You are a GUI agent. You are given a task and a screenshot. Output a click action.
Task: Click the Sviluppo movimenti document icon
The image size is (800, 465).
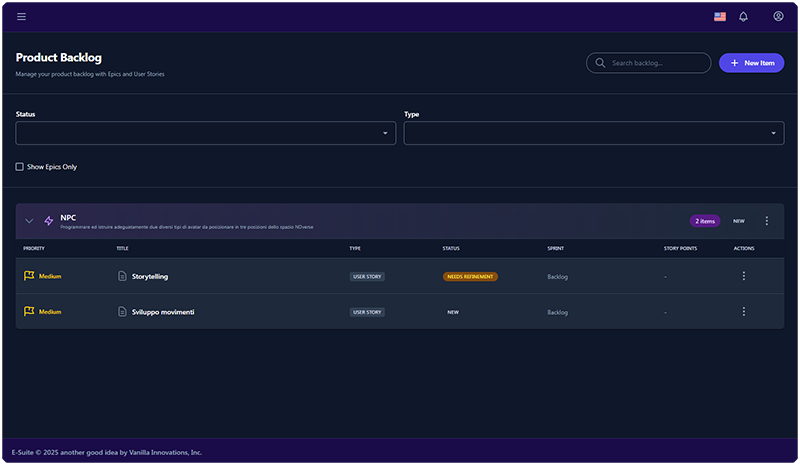click(x=123, y=312)
